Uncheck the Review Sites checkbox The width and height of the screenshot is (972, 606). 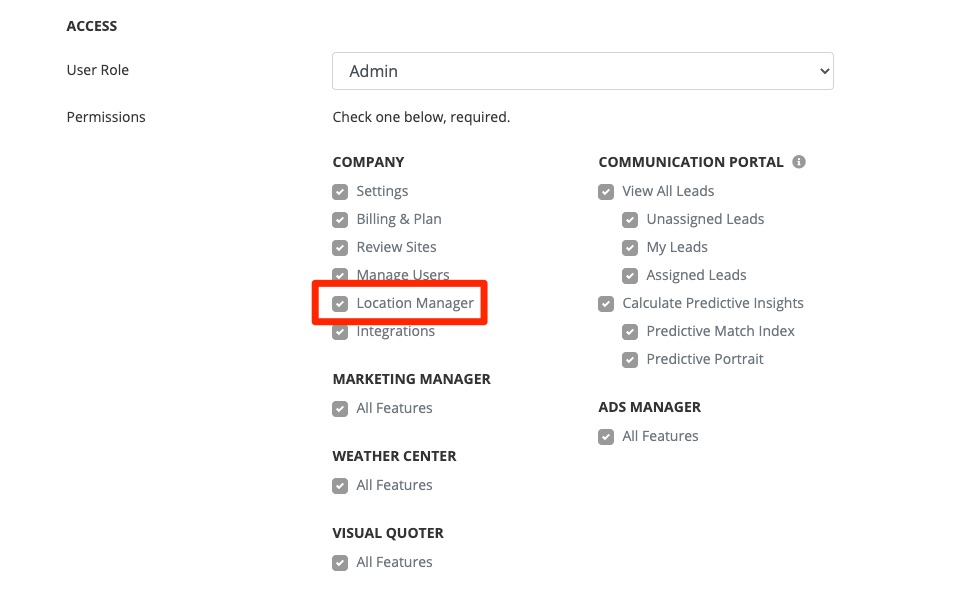[340, 247]
